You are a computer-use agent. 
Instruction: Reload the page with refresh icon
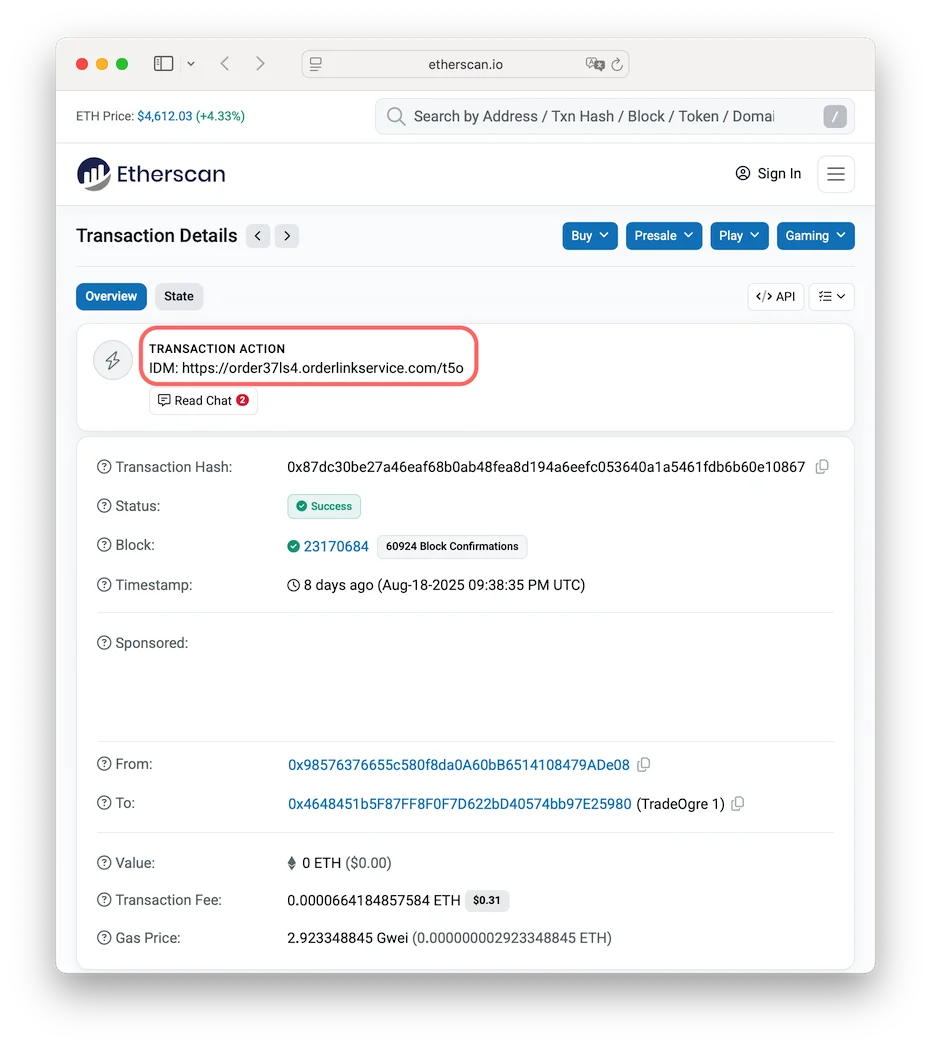pos(617,64)
